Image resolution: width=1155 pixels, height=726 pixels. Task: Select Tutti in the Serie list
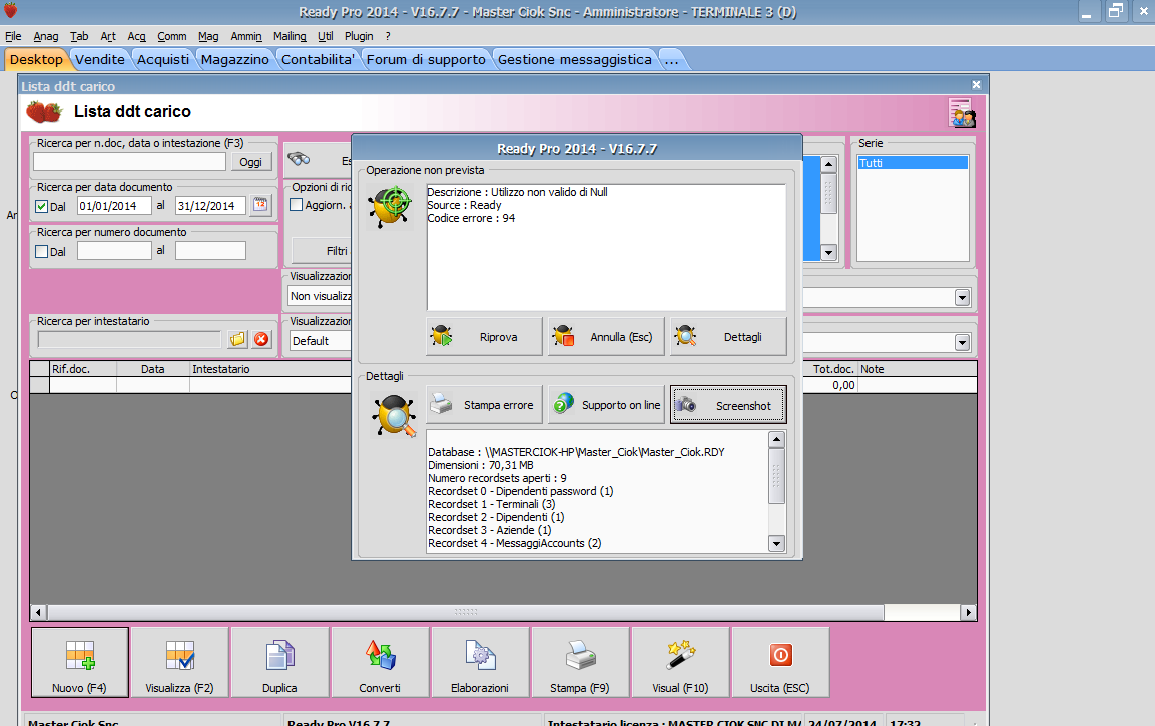pos(912,163)
